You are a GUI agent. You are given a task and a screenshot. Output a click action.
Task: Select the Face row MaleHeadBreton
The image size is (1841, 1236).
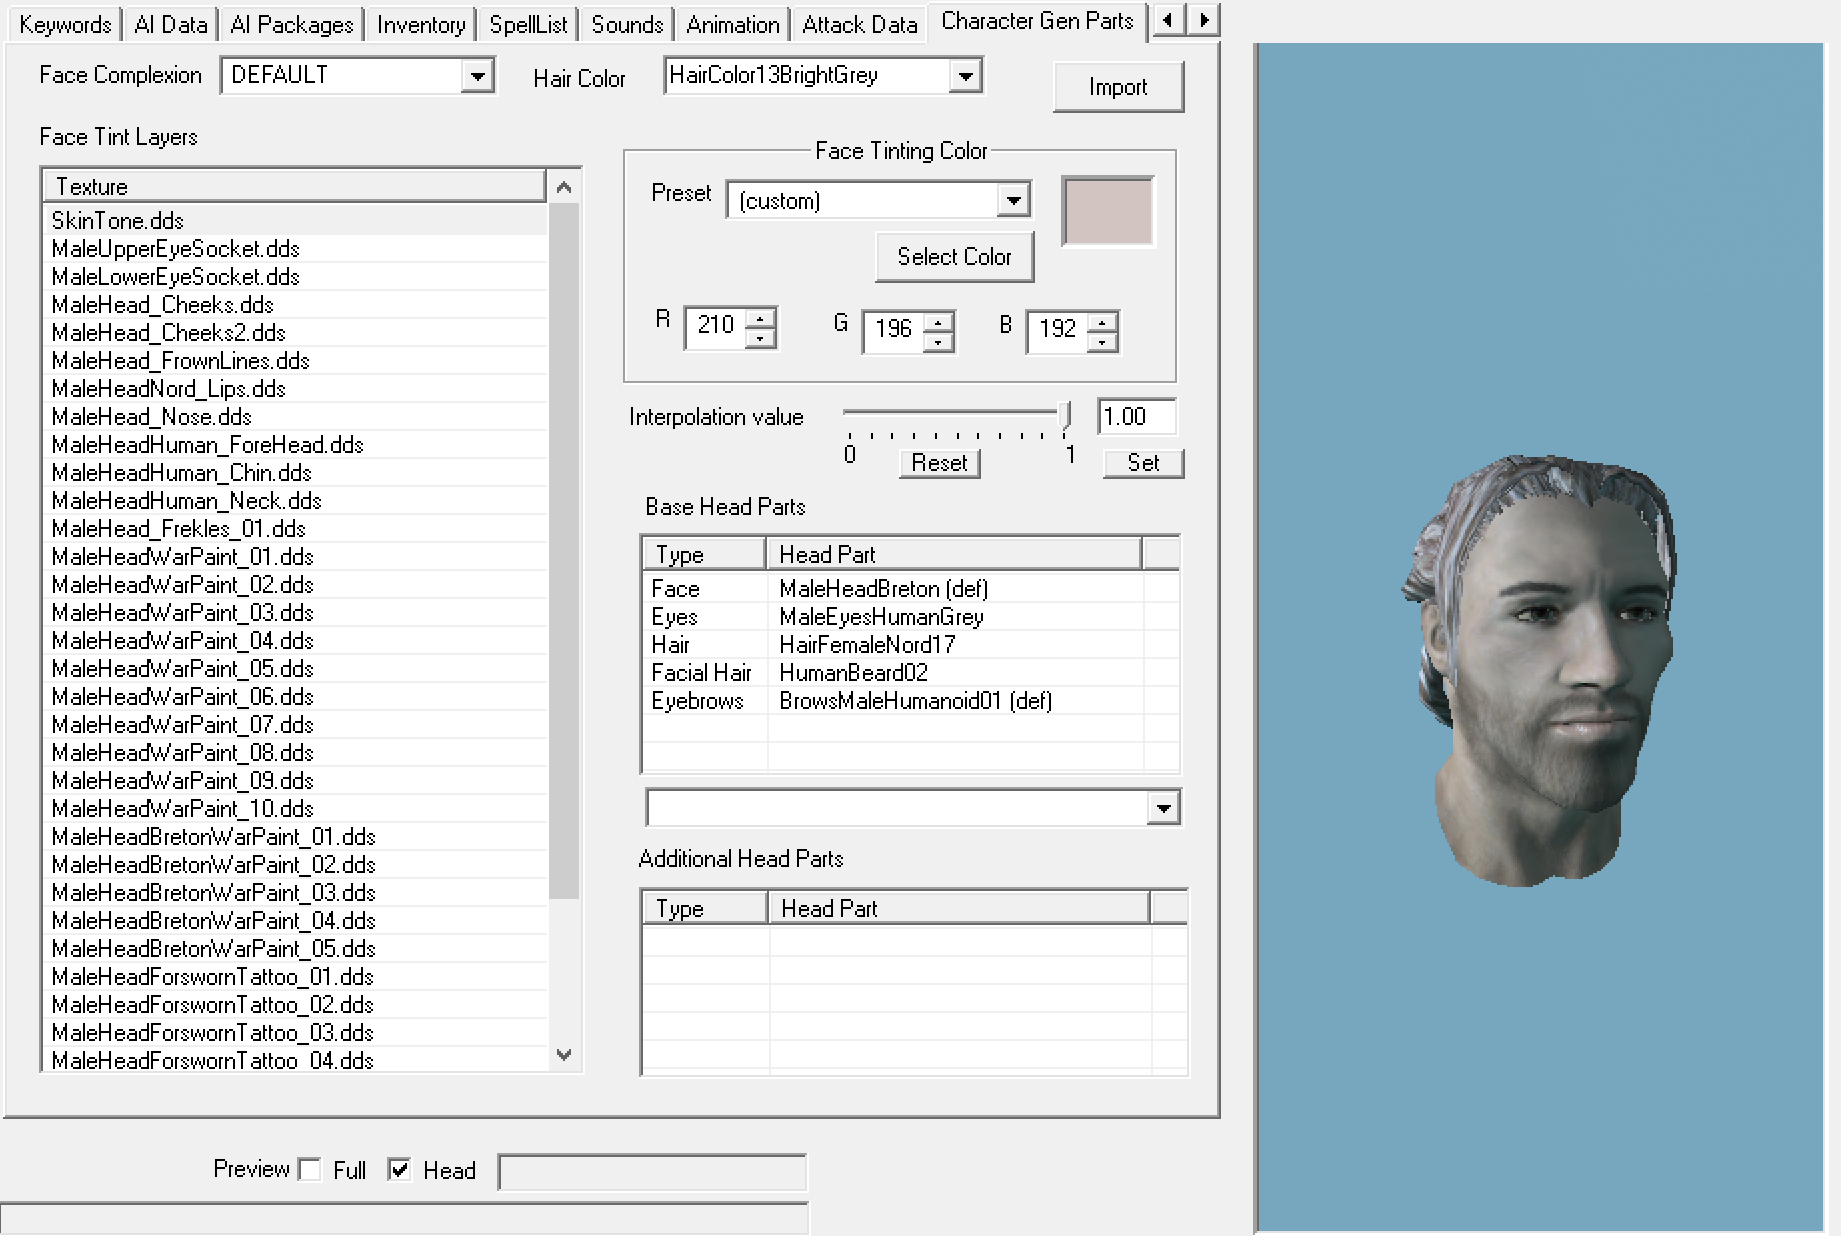click(x=910, y=589)
